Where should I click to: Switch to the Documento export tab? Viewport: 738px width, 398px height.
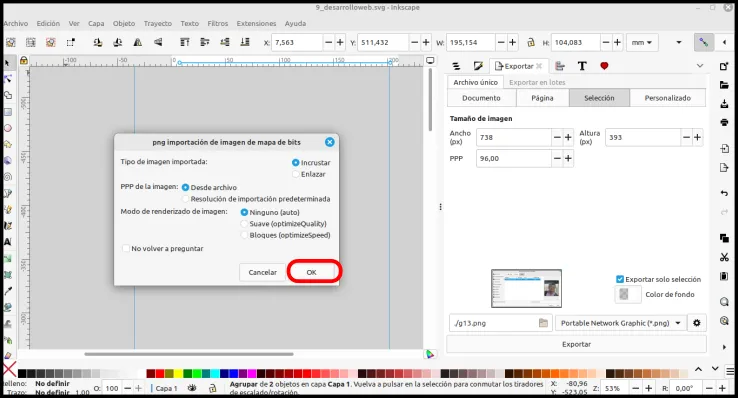tap(481, 98)
